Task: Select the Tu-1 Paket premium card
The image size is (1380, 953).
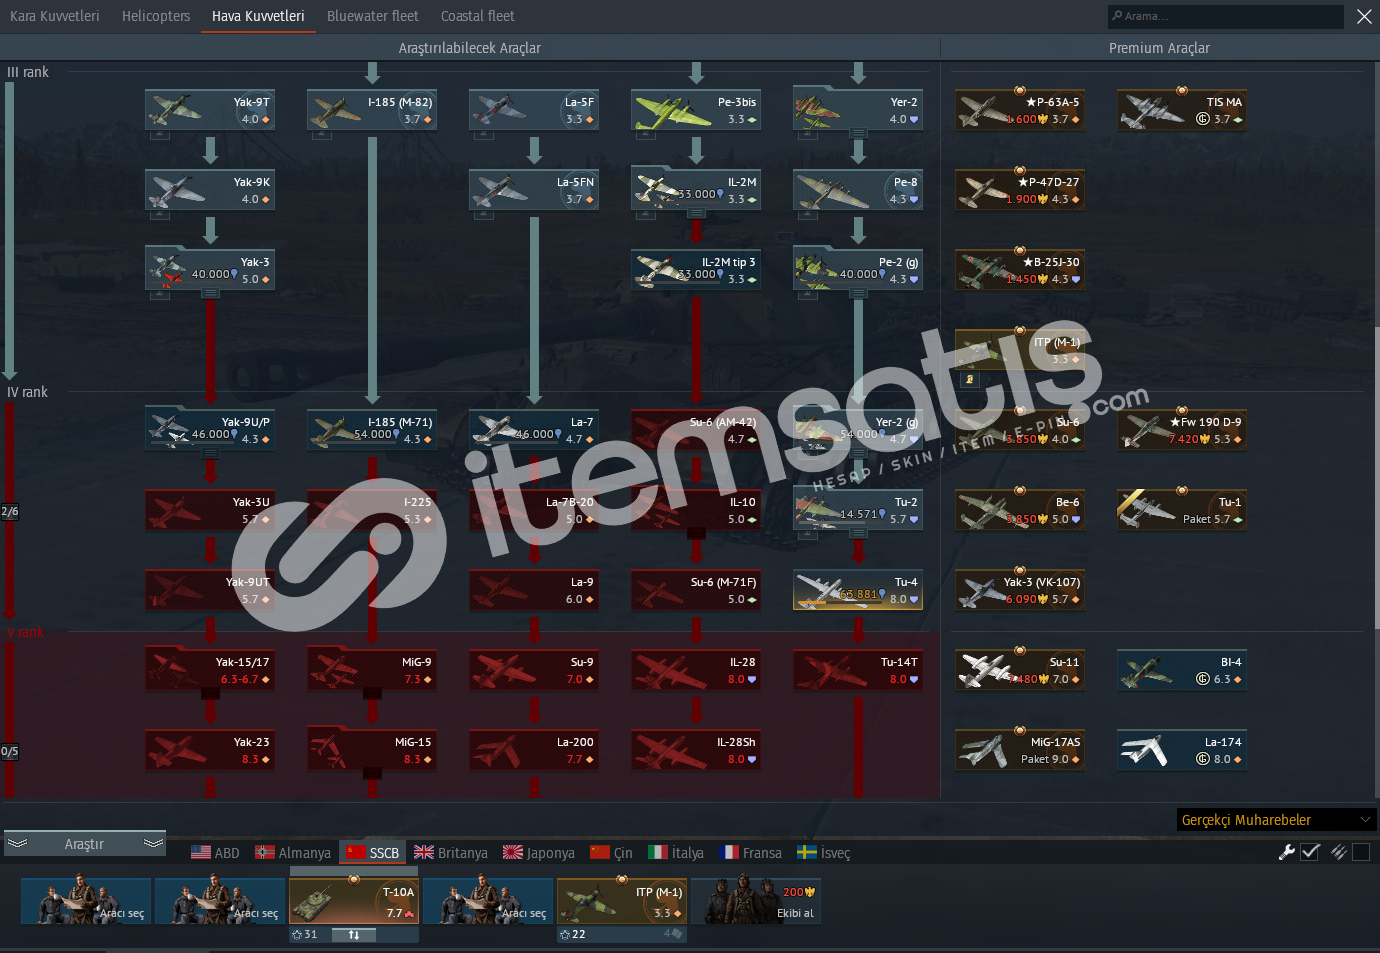Action: point(1182,510)
